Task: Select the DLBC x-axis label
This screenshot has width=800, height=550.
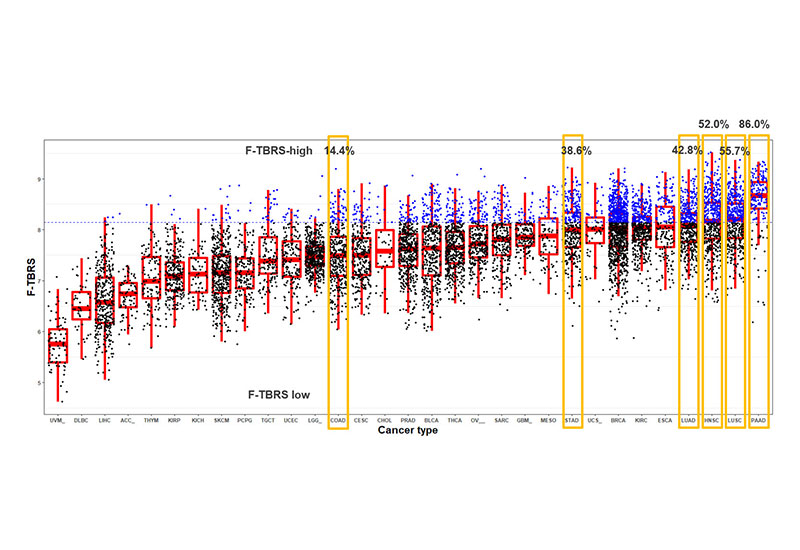Action: 81,422
